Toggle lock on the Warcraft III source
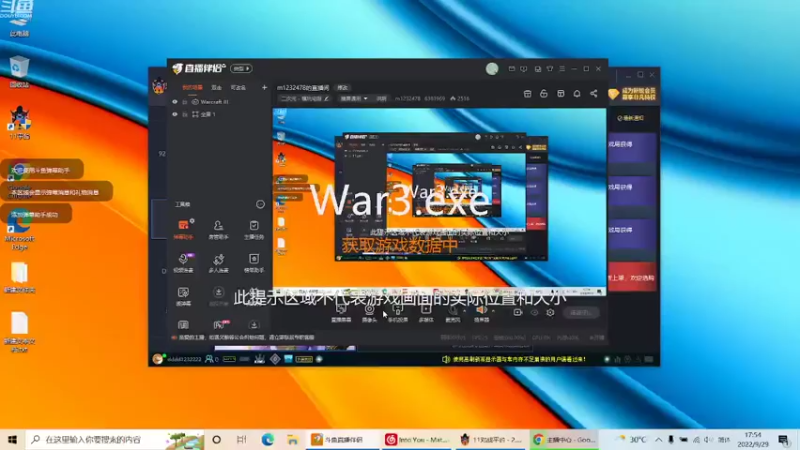Viewport: 800px width, 450px height. coord(185,102)
